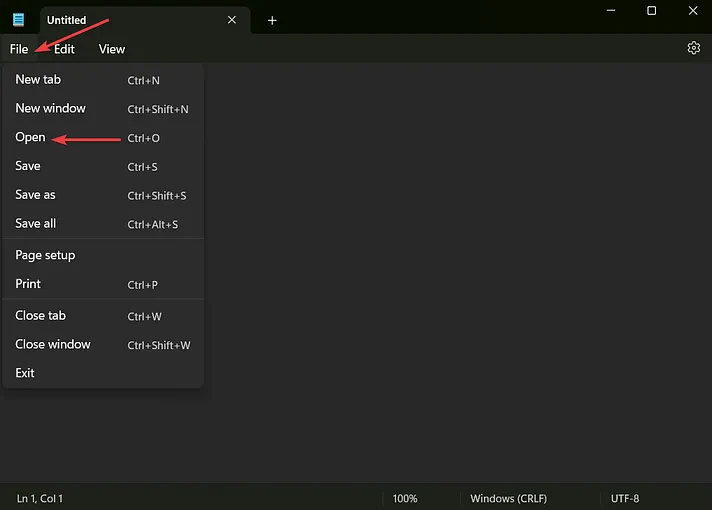Screen dimensions: 712x510
Task: Choose Close window menu entry
Action: 103,345
